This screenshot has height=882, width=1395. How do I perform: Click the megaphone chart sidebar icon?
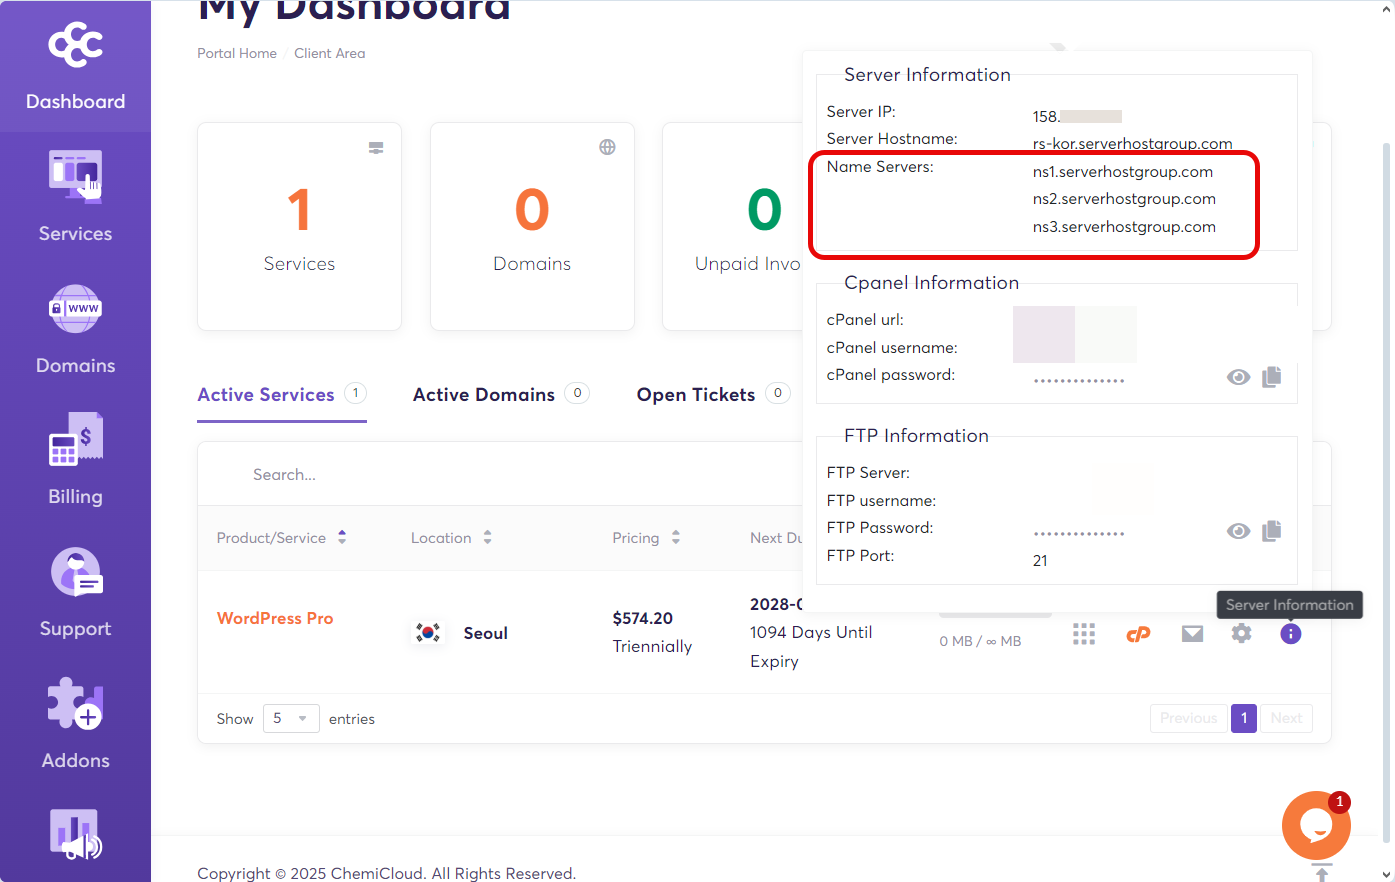pyautogui.click(x=75, y=835)
